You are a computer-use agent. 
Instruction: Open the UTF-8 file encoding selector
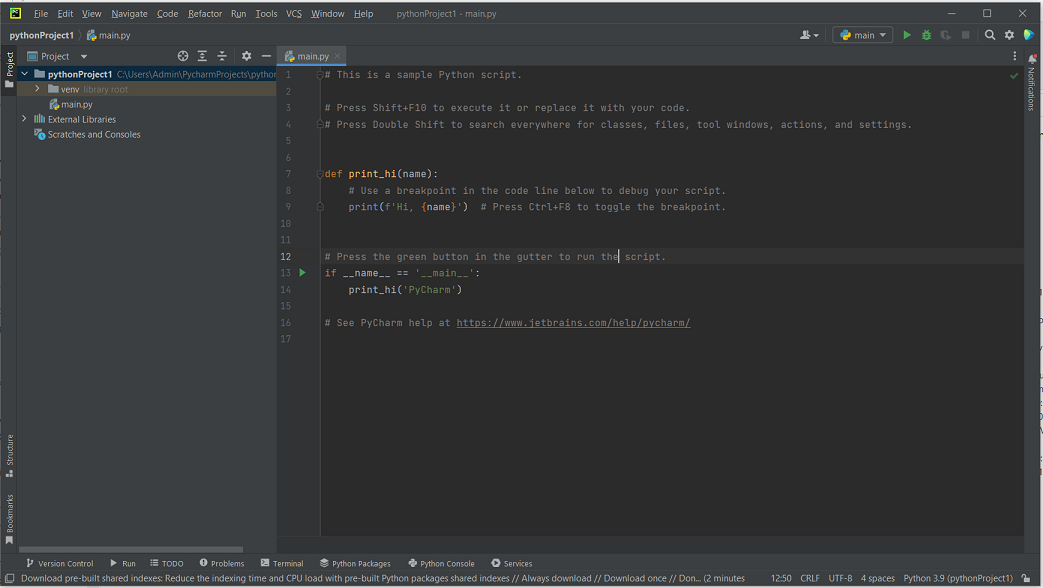(840, 579)
